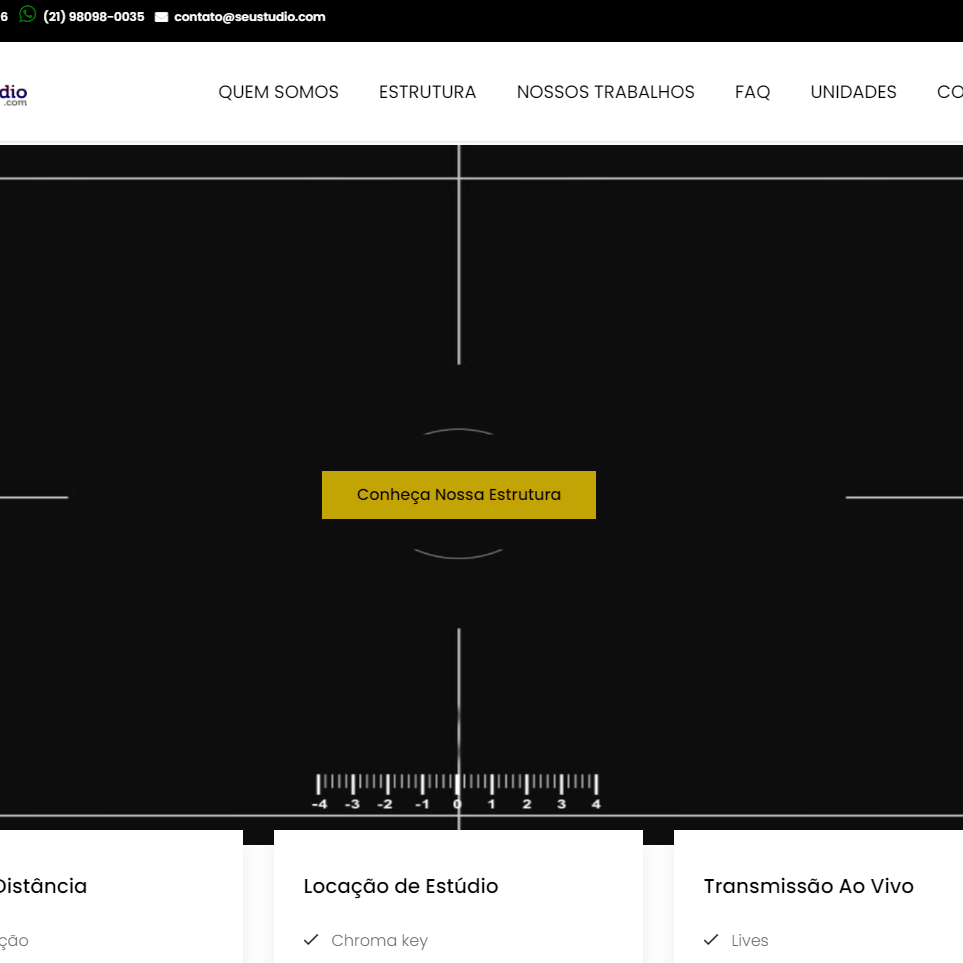The height and width of the screenshot is (963, 963).
Task: Click the Distância card heading
Action: [x=42, y=886]
